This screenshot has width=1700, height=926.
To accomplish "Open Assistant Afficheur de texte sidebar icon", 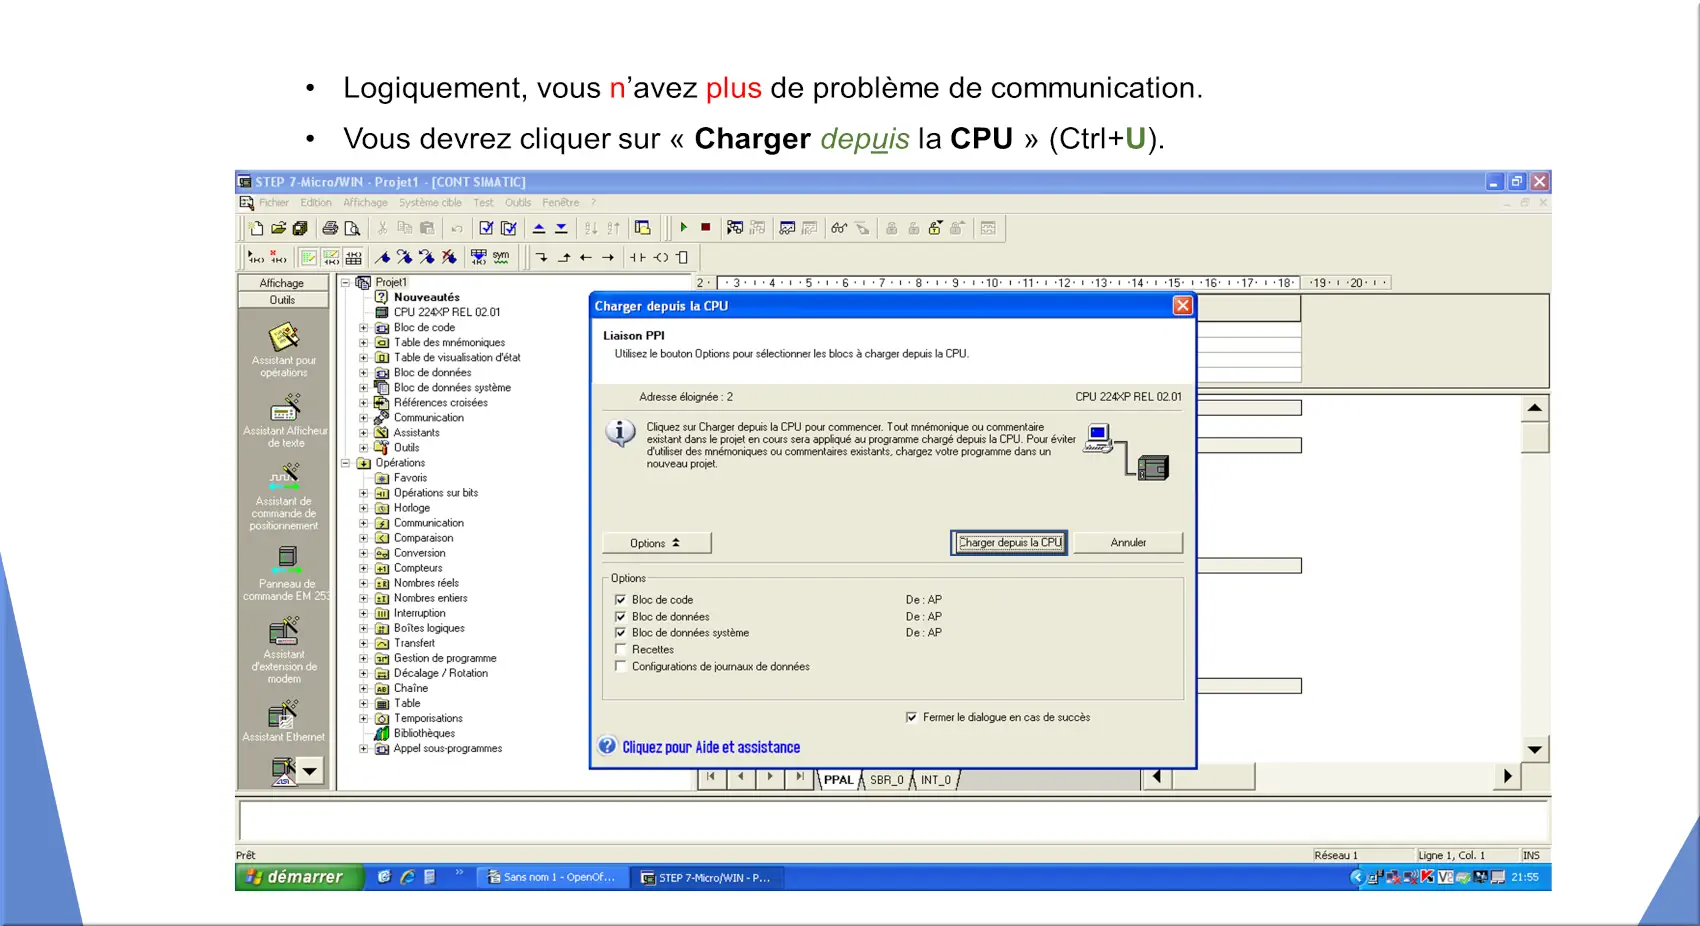I will [285, 420].
